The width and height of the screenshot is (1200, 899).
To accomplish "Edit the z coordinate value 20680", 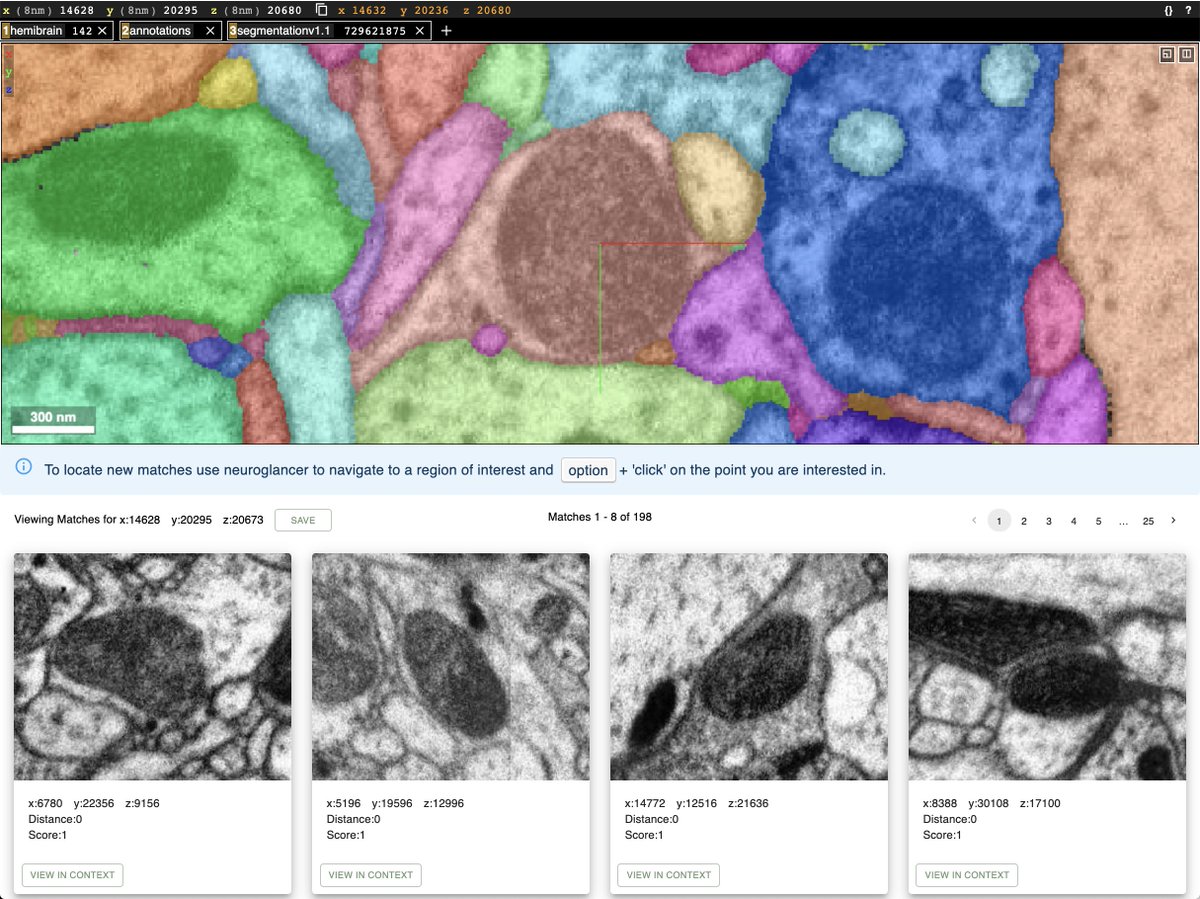I will [283, 10].
